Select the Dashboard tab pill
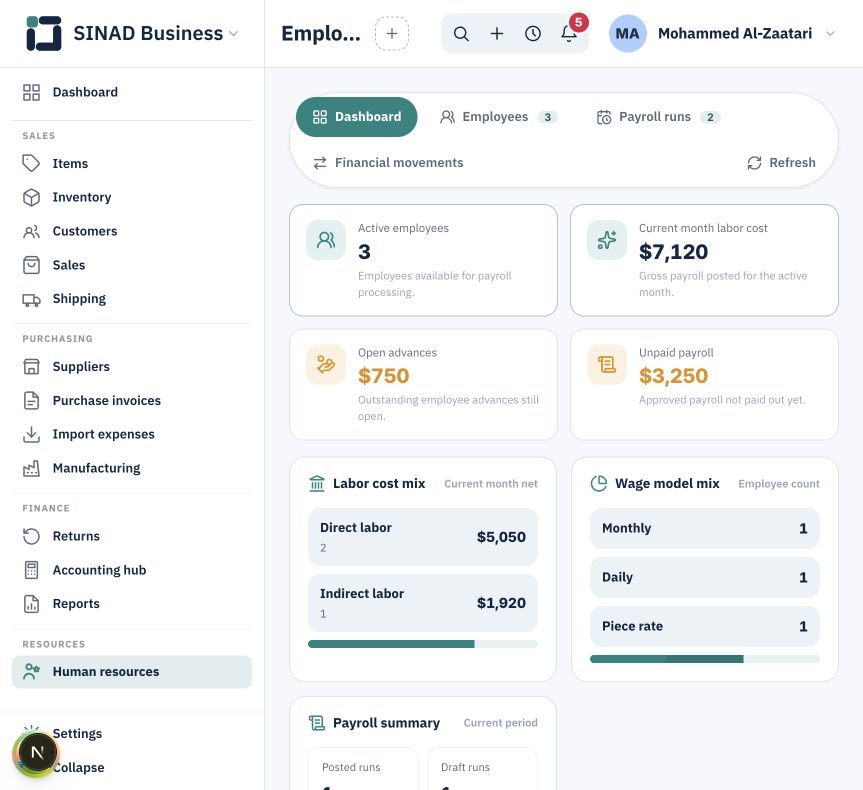Viewport: 863px width, 790px height. click(x=357, y=117)
